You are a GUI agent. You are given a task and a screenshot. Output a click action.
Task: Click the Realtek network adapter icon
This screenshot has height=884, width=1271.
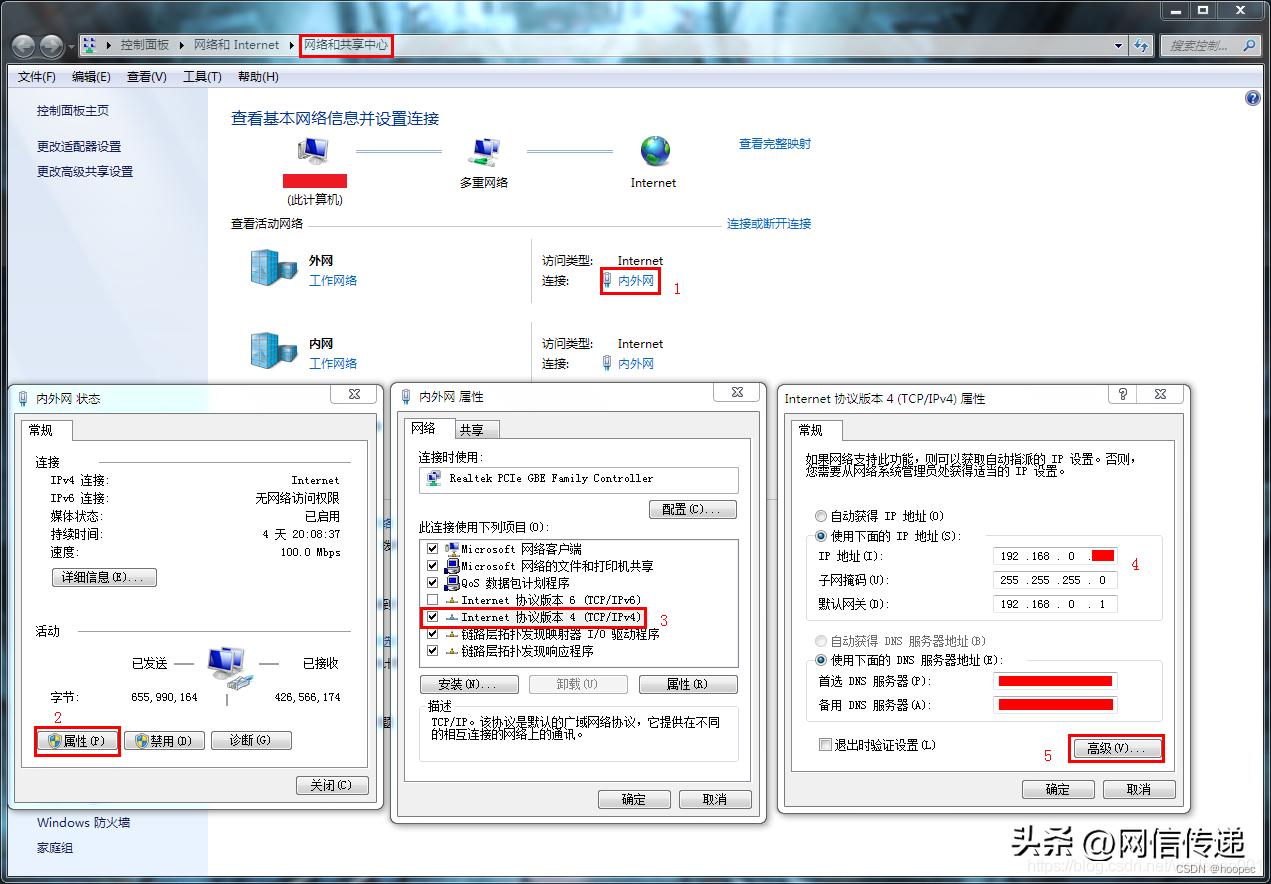pyautogui.click(x=434, y=480)
